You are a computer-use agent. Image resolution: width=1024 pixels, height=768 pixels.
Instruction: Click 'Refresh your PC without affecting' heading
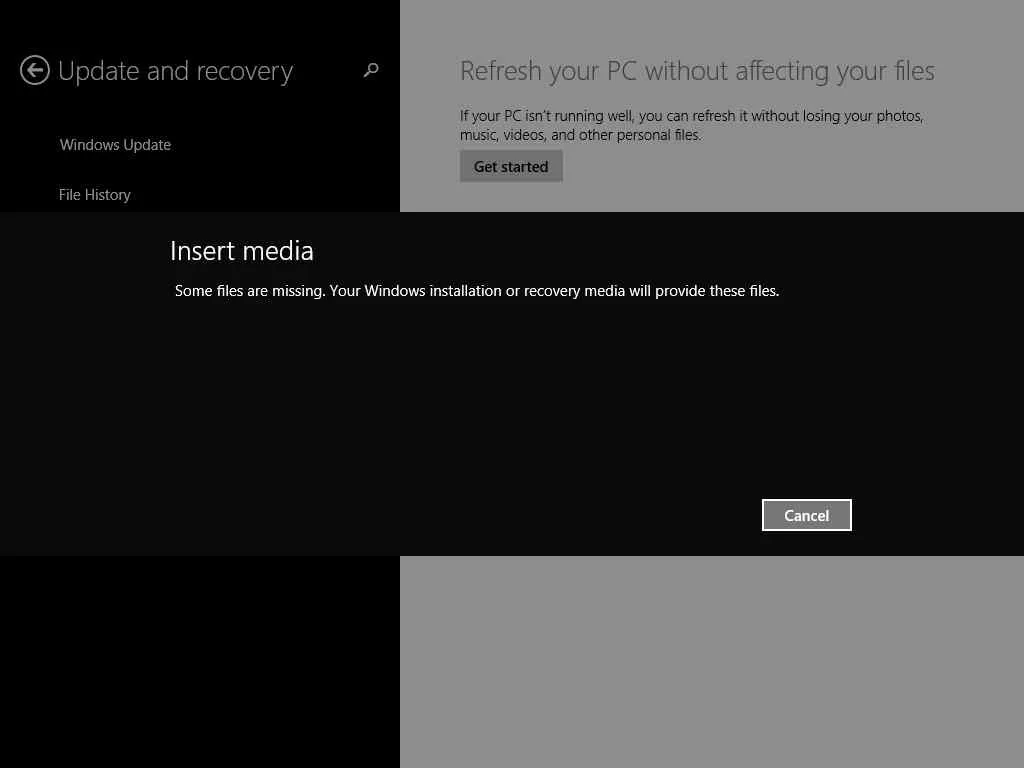point(697,71)
